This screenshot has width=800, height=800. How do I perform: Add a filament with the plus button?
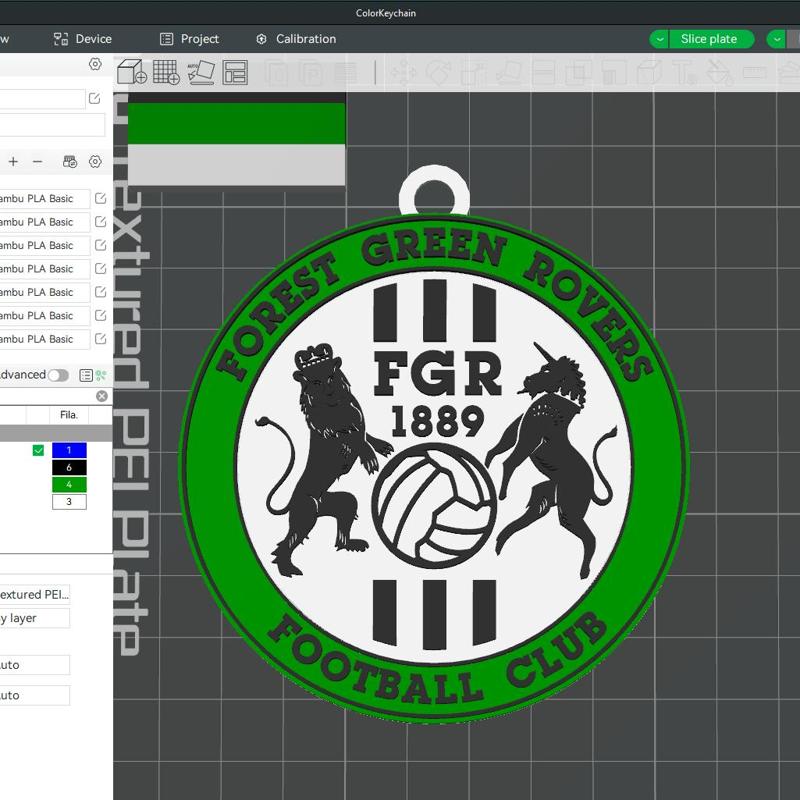click(x=14, y=161)
